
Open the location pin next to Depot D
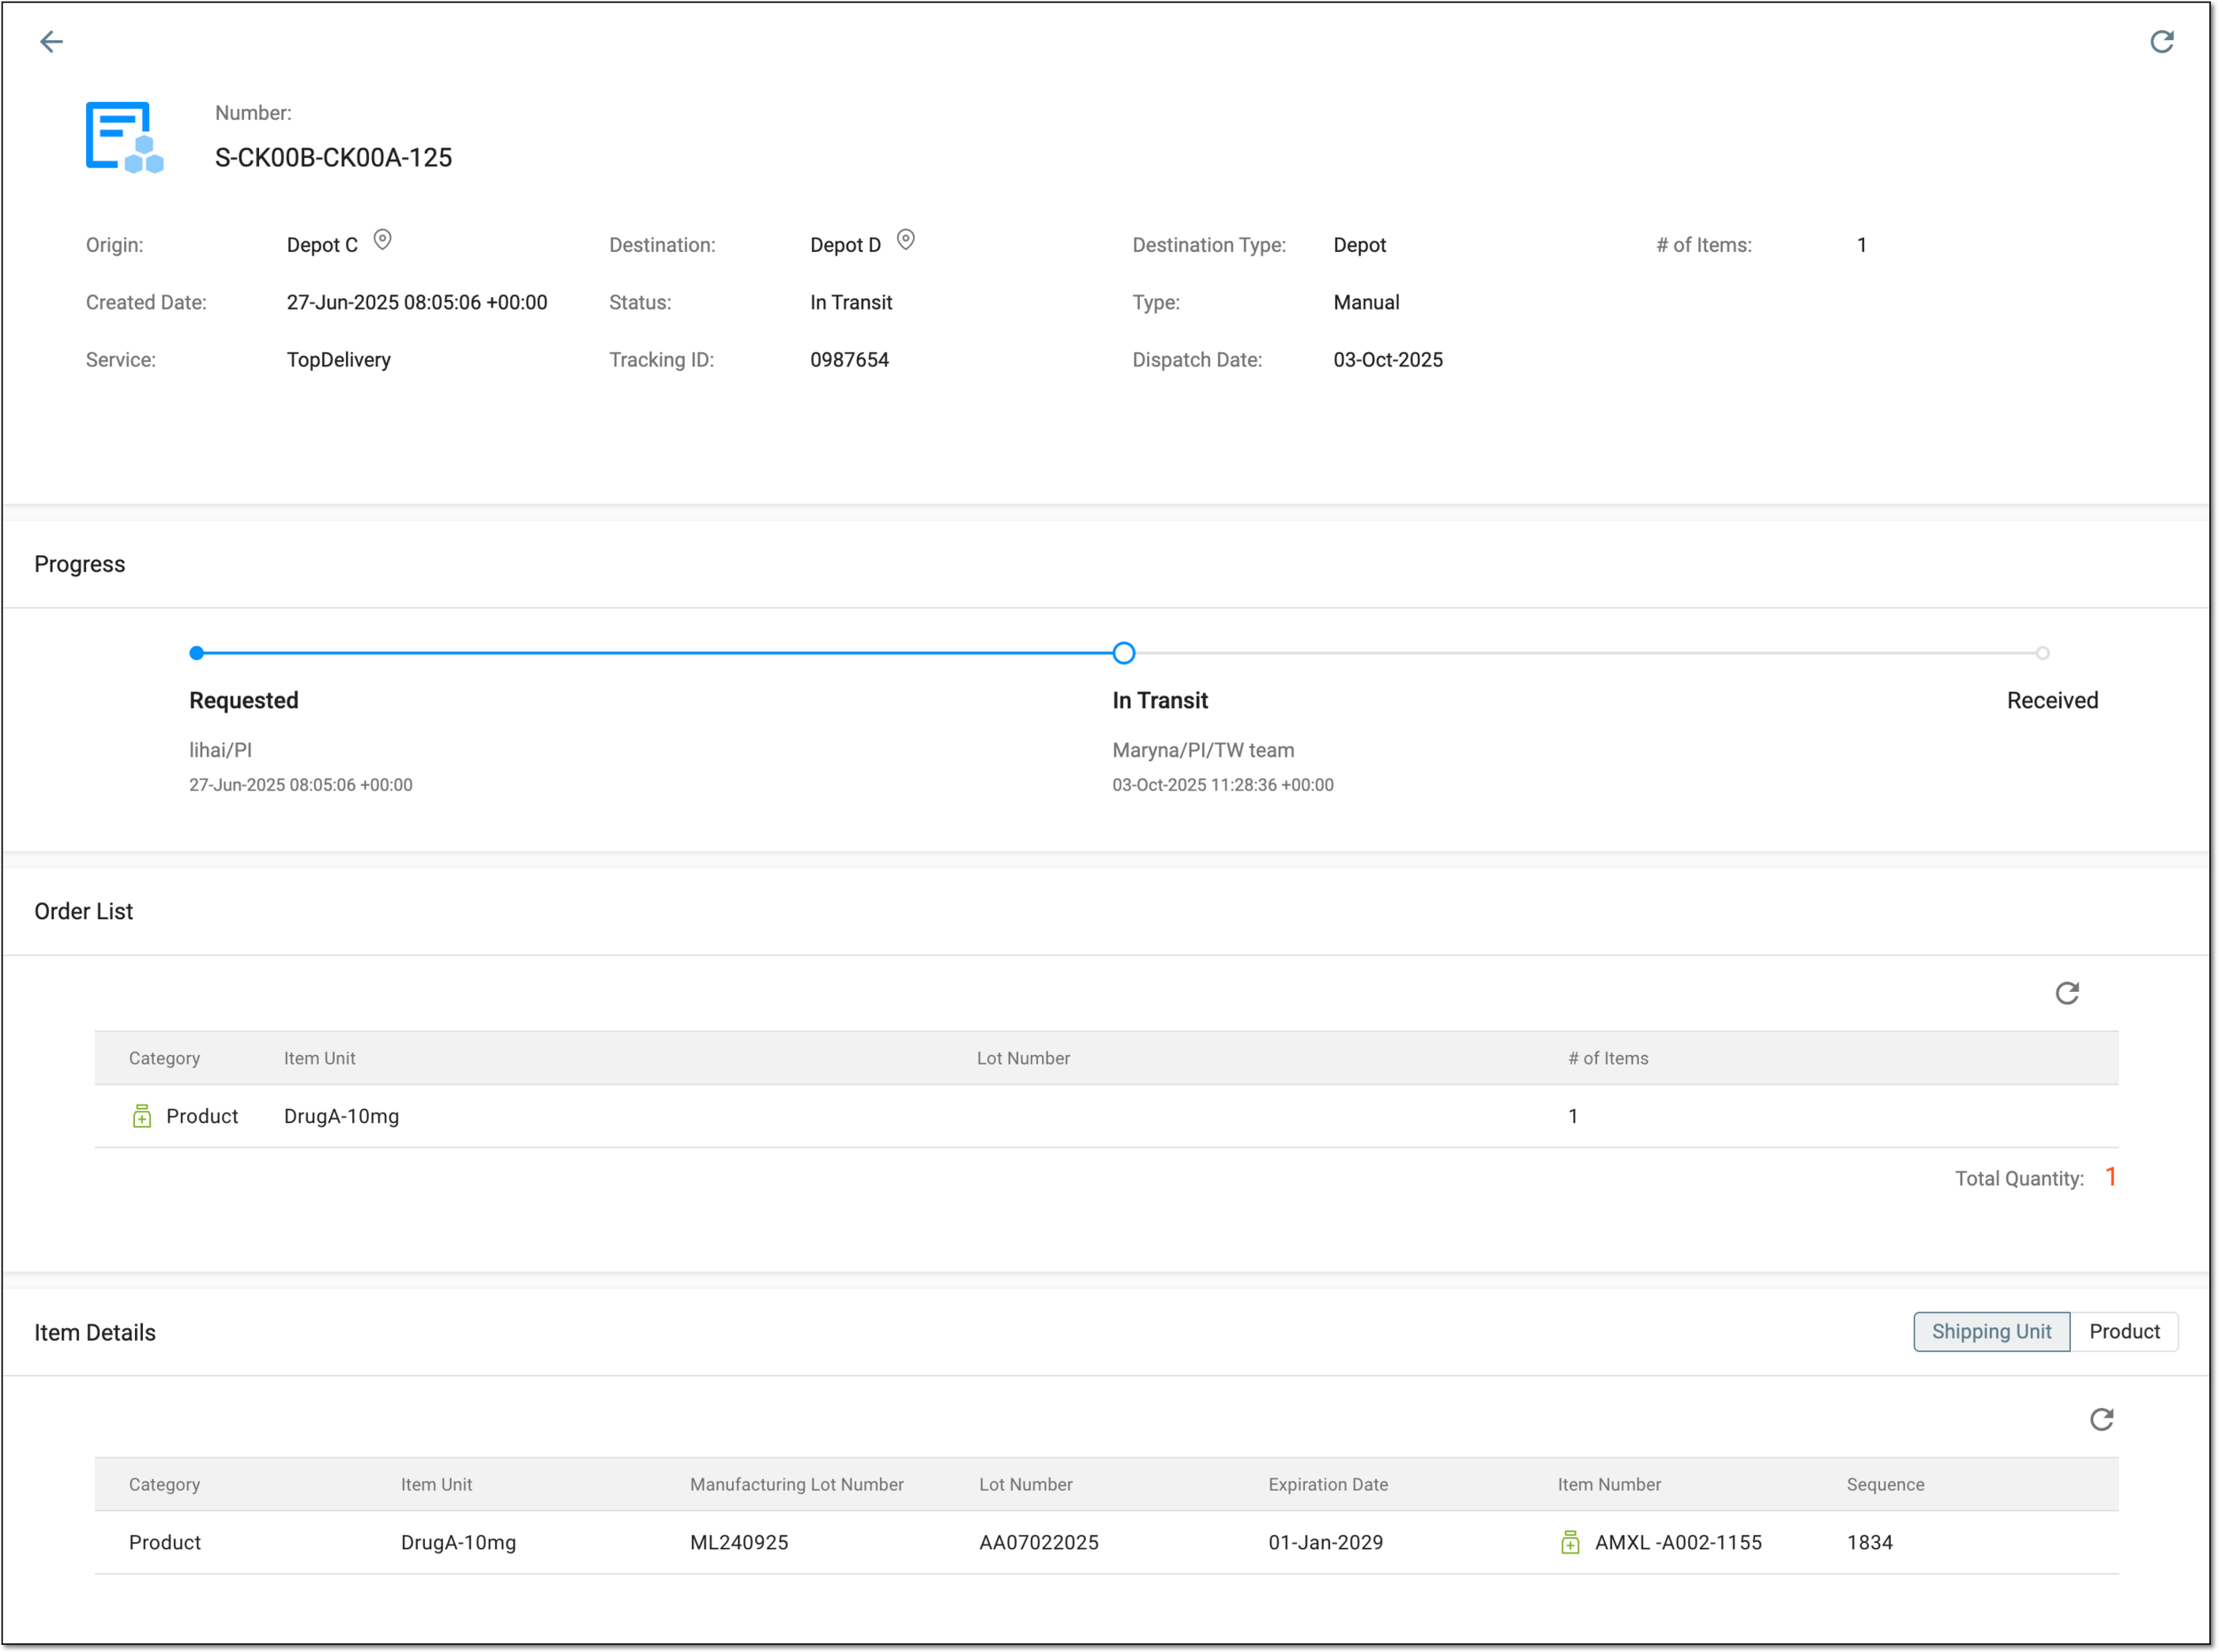(x=905, y=240)
